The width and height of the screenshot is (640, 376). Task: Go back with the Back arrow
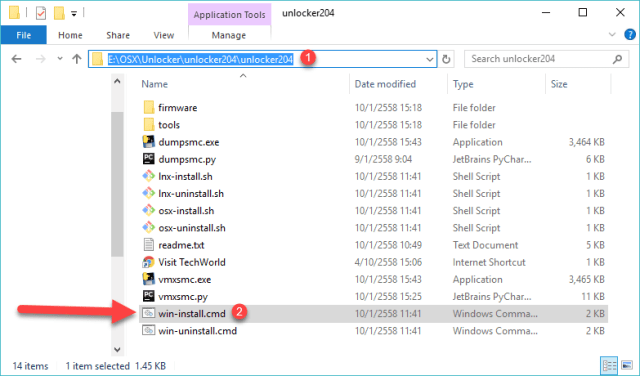[16, 59]
